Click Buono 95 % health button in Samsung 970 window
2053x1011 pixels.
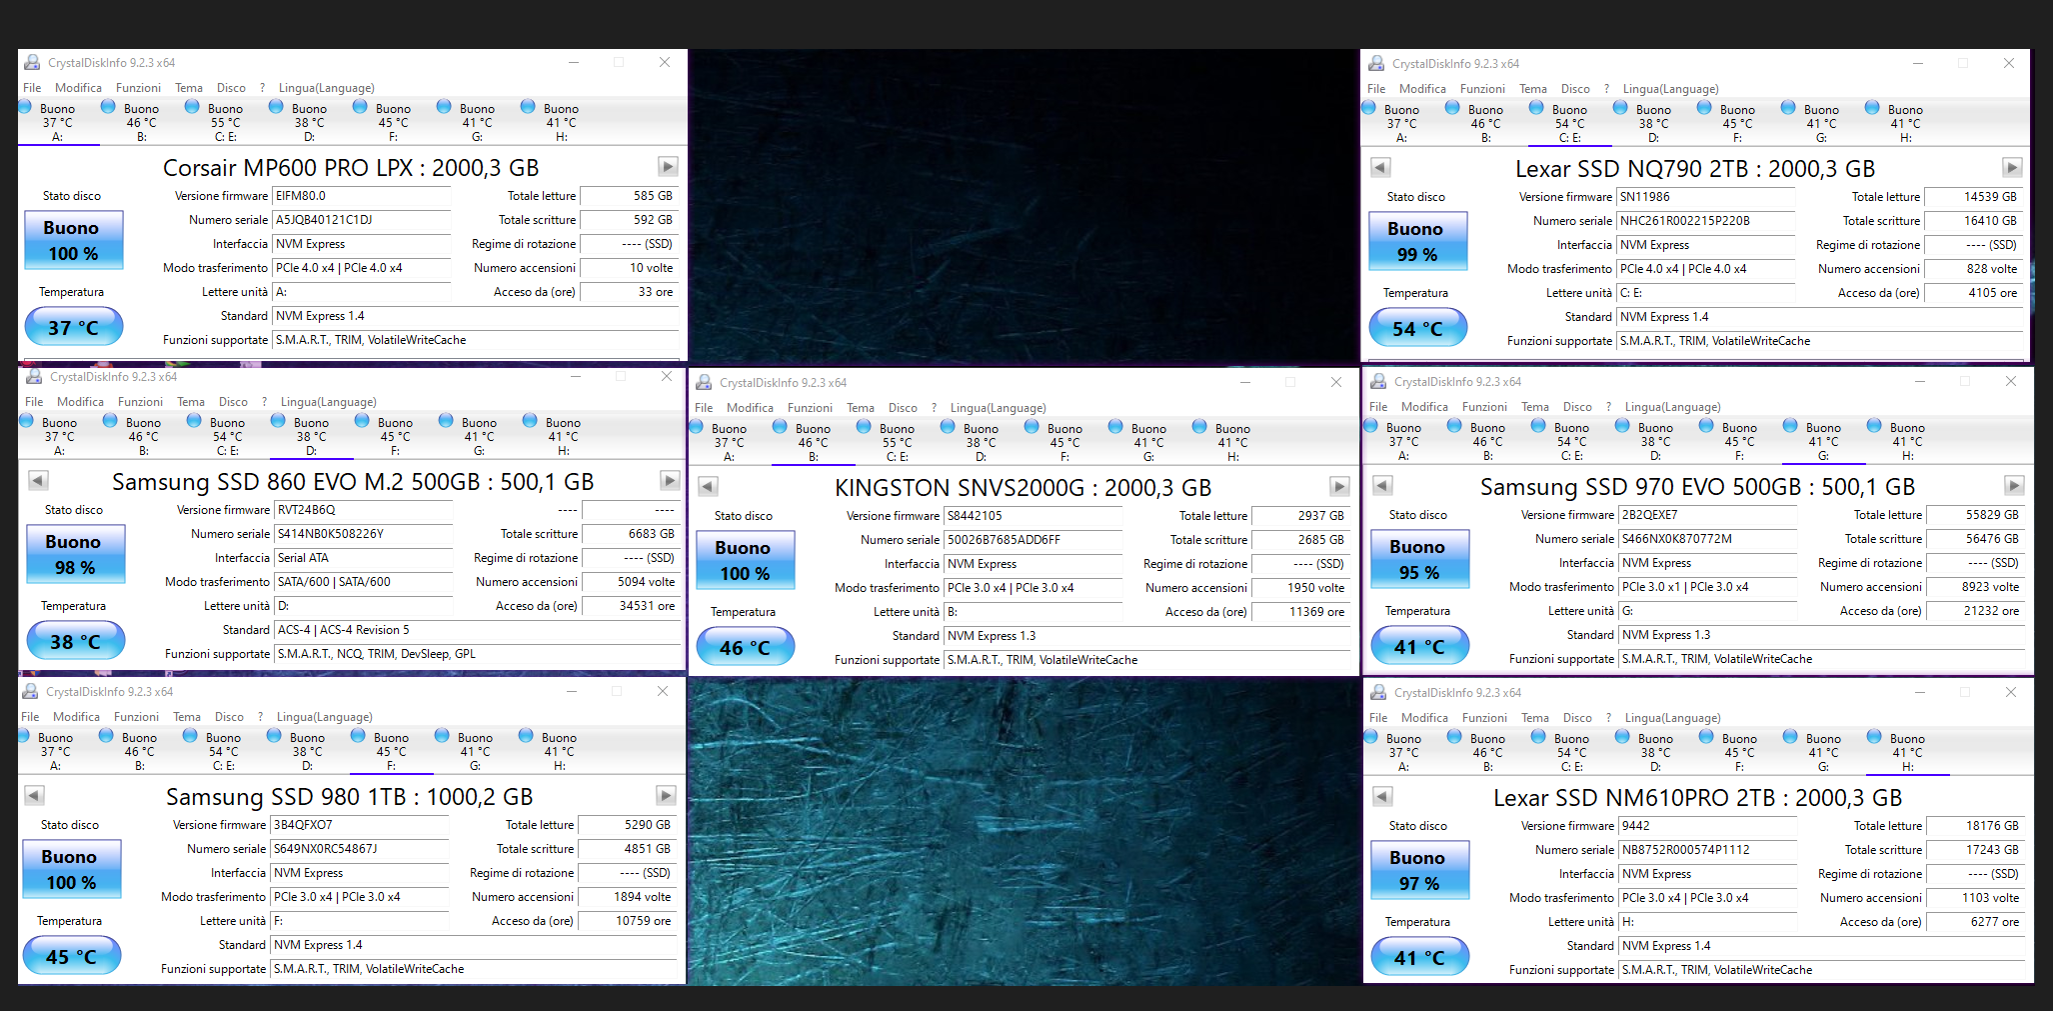pos(1418,559)
